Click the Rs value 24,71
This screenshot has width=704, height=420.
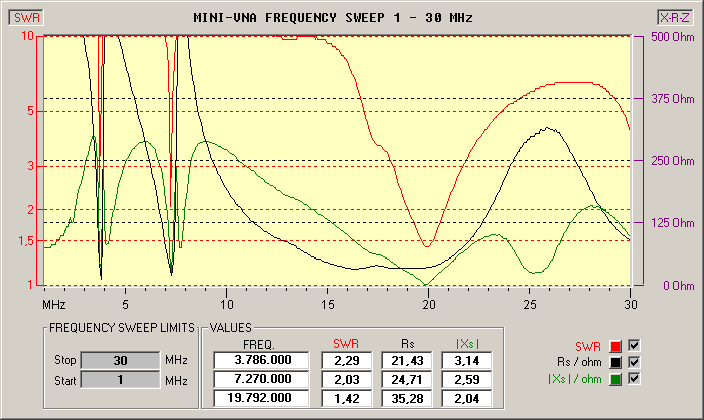point(407,379)
